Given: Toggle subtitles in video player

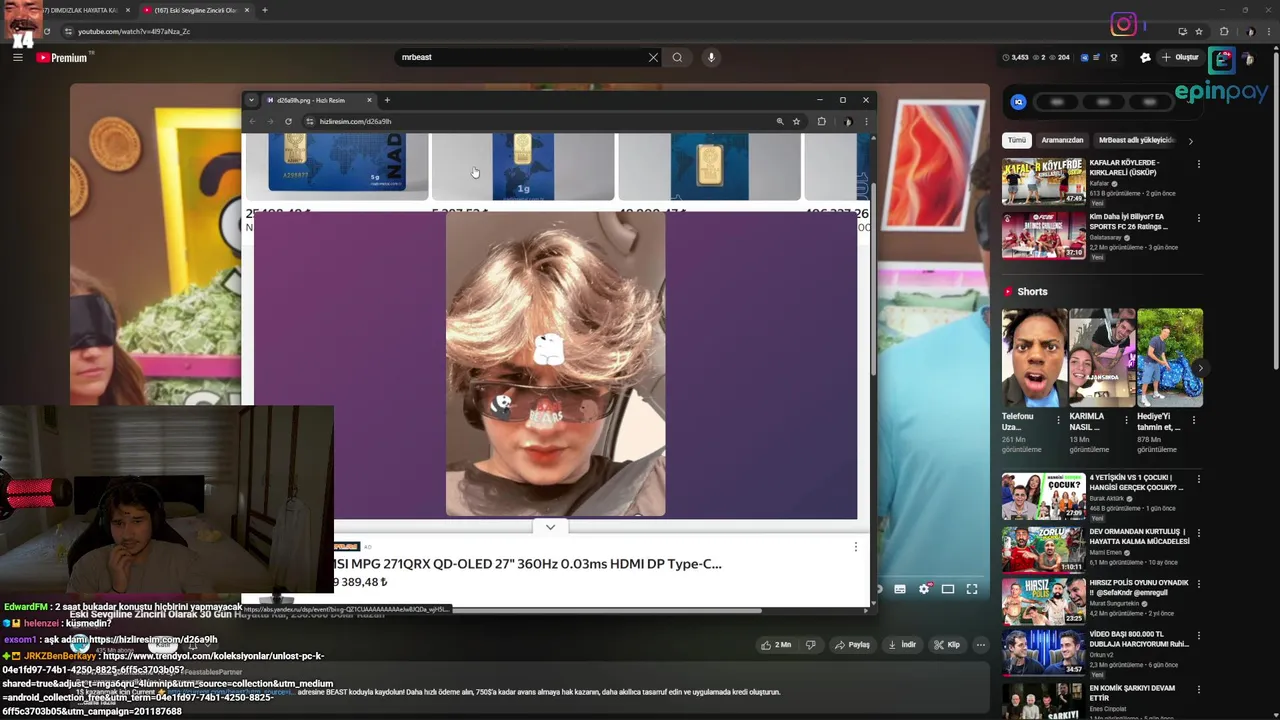Looking at the screenshot, I should pyautogui.click(x=900, y=589).
